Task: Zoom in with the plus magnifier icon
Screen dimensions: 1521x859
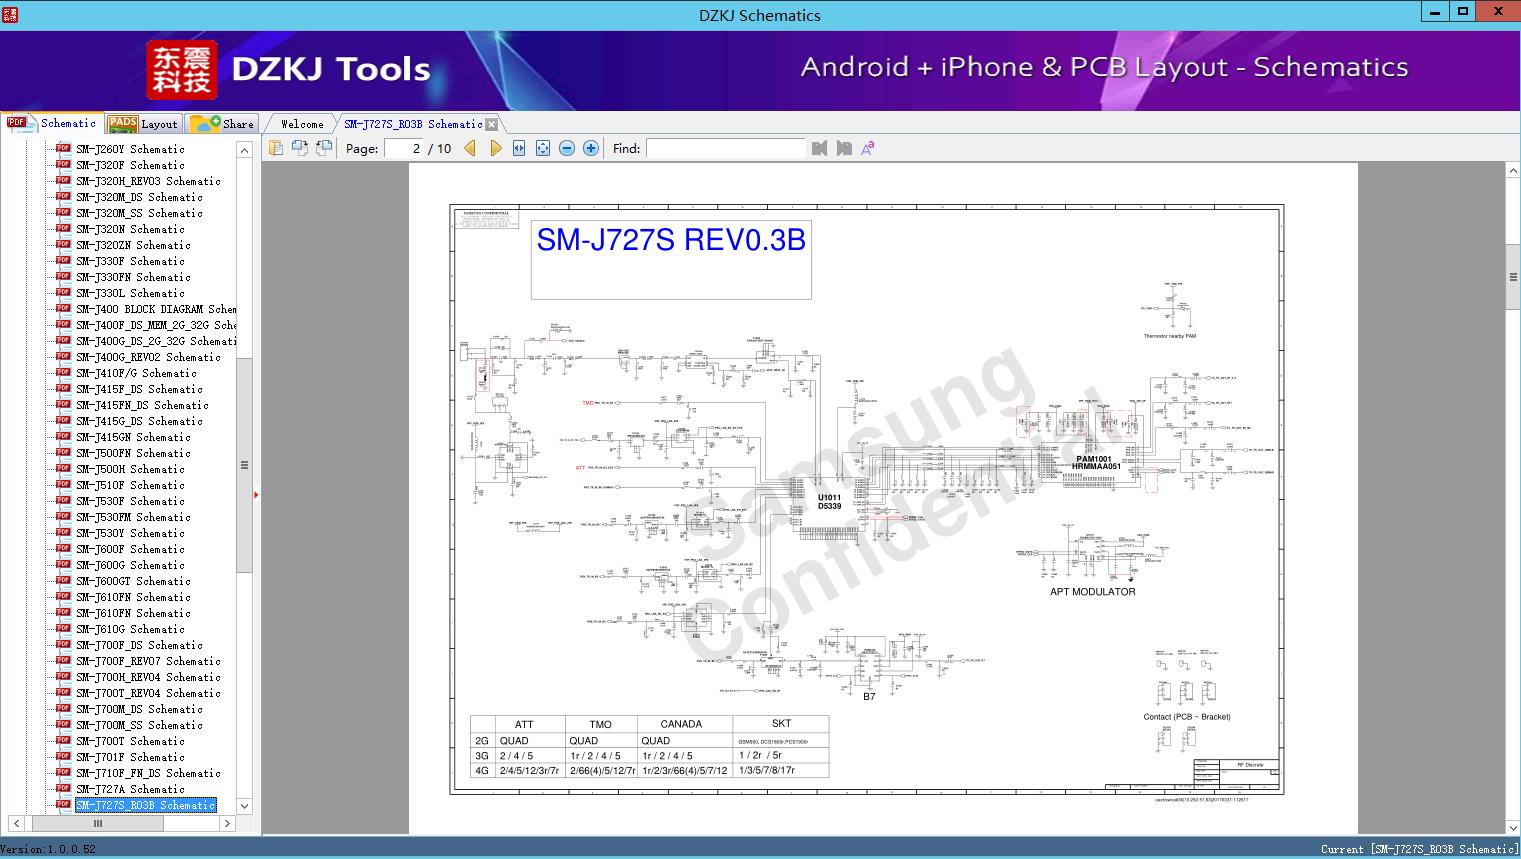Action: point(590,148)
